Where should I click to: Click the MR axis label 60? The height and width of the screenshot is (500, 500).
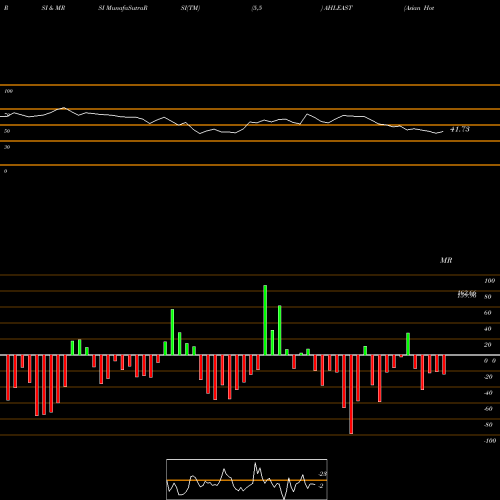tap(488, 313)
